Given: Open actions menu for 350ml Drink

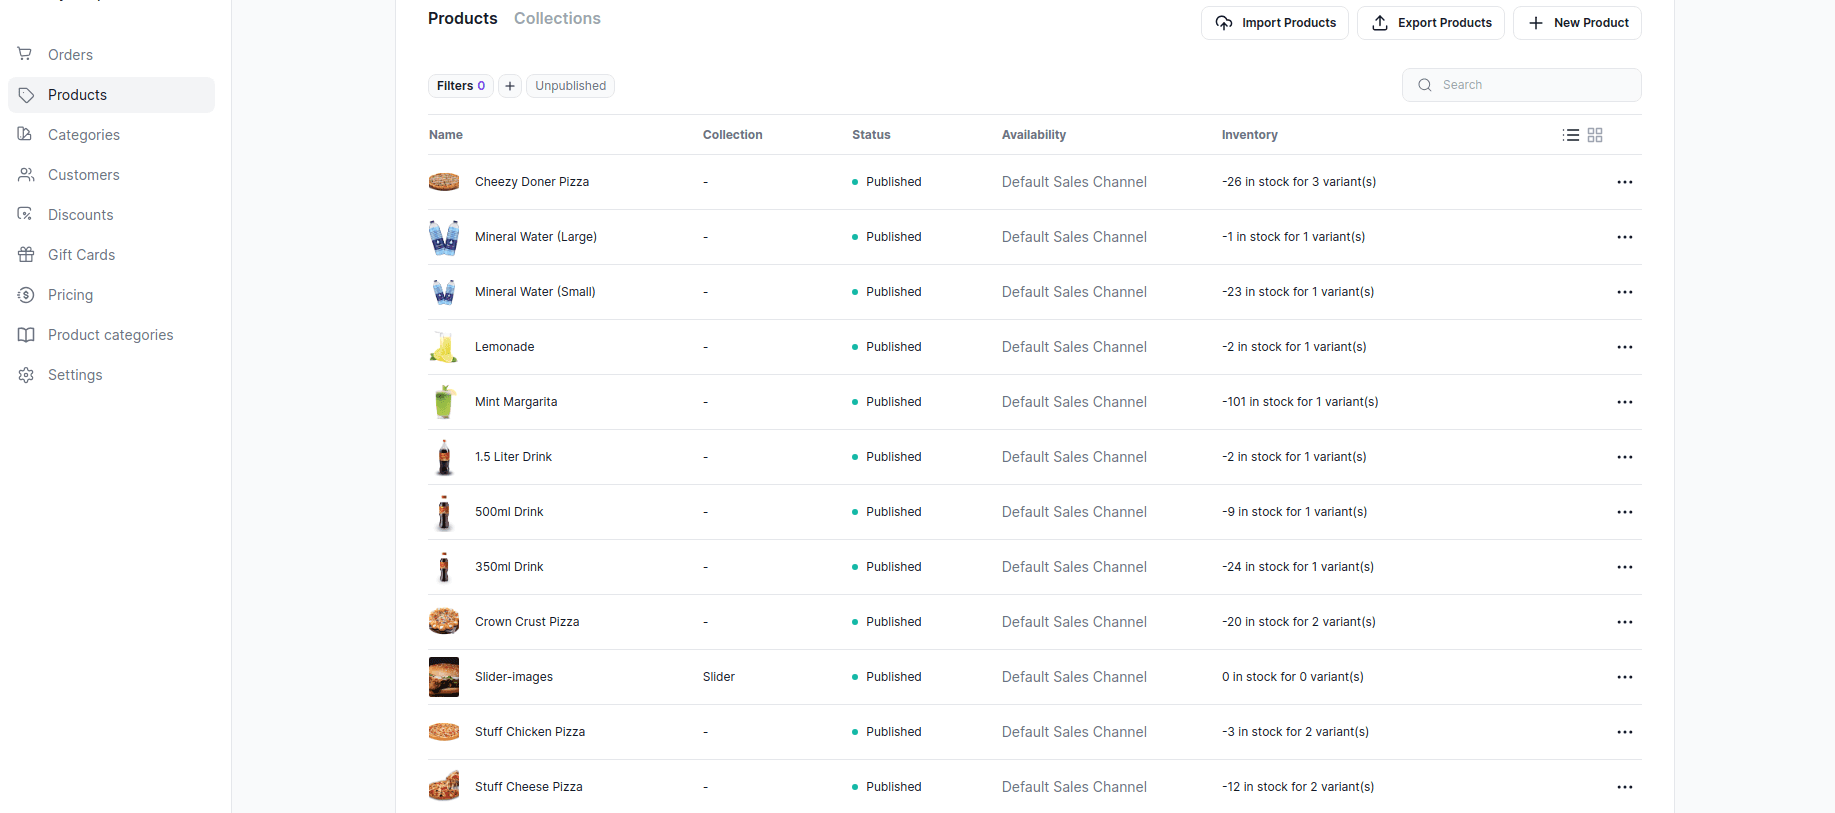Looking at the screenshot, I should pos(1625,567).
